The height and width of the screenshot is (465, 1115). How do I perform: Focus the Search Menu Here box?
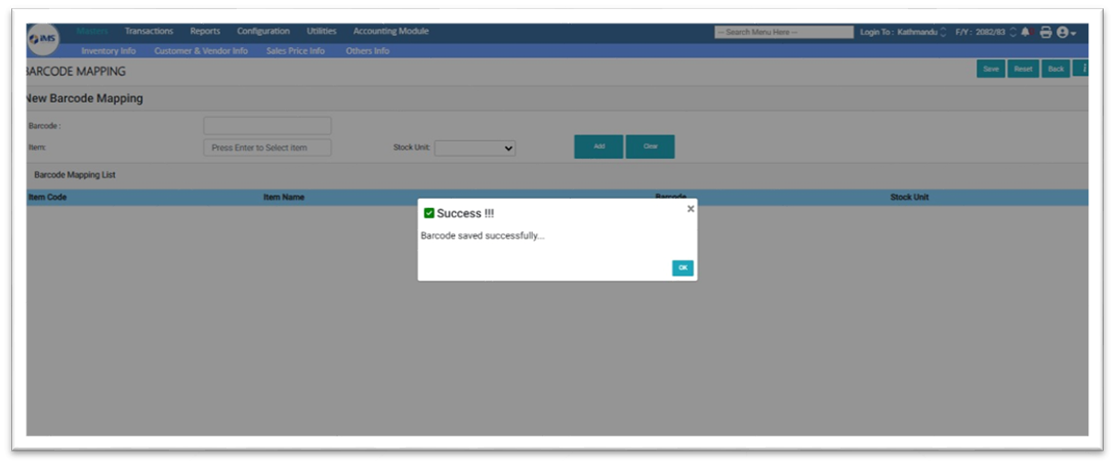(784, 32)
